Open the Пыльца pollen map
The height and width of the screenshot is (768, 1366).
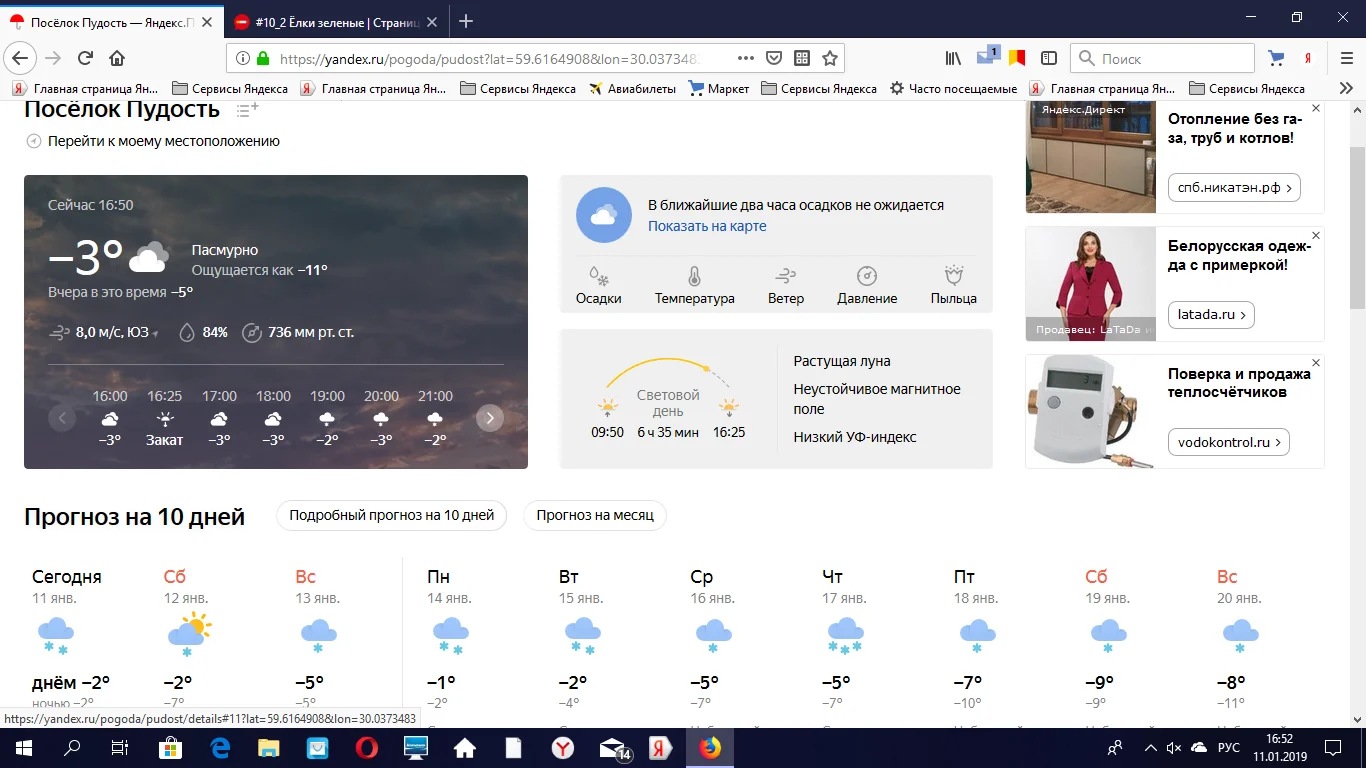tap(953, 285)
